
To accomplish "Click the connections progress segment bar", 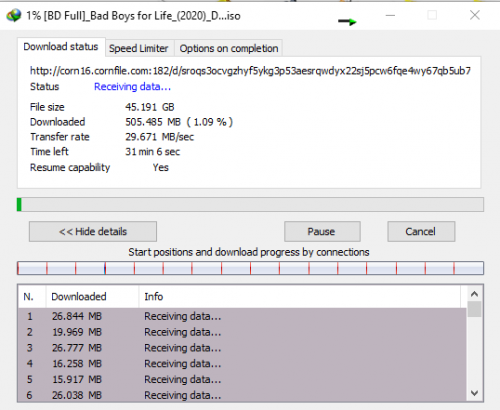I will [x=250, y=268].
